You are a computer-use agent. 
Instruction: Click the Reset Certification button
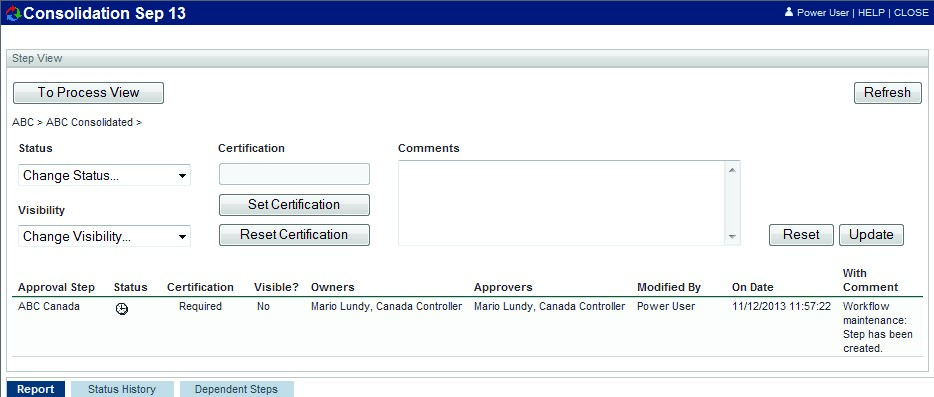click(294, 235)
